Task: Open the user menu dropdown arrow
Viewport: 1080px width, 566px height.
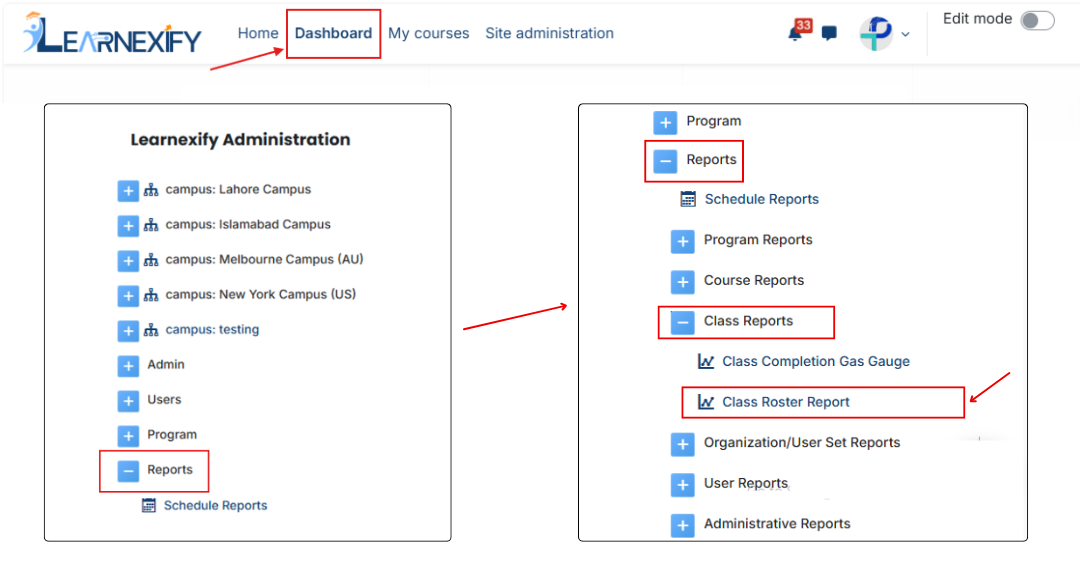Action: [905, 34]
